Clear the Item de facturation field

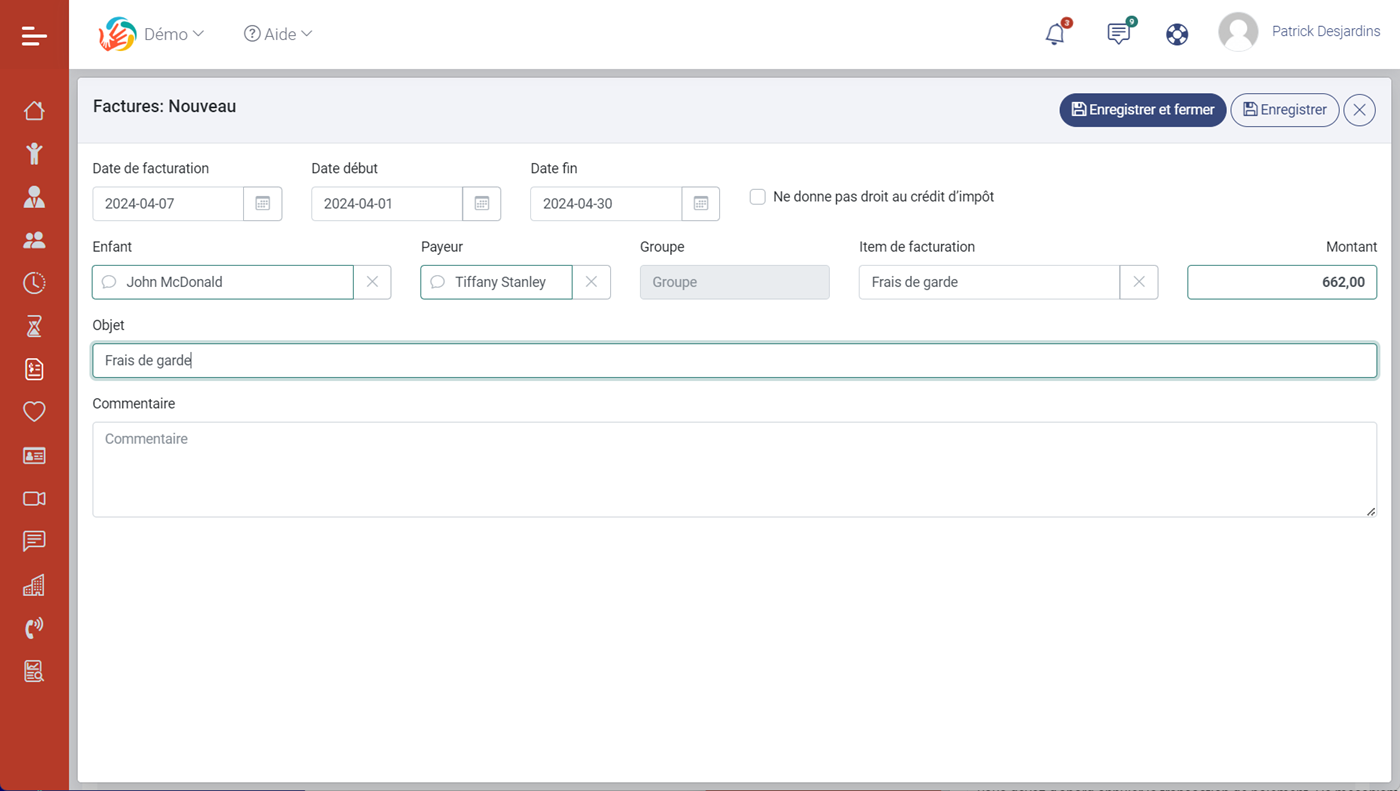(1139, 282)
